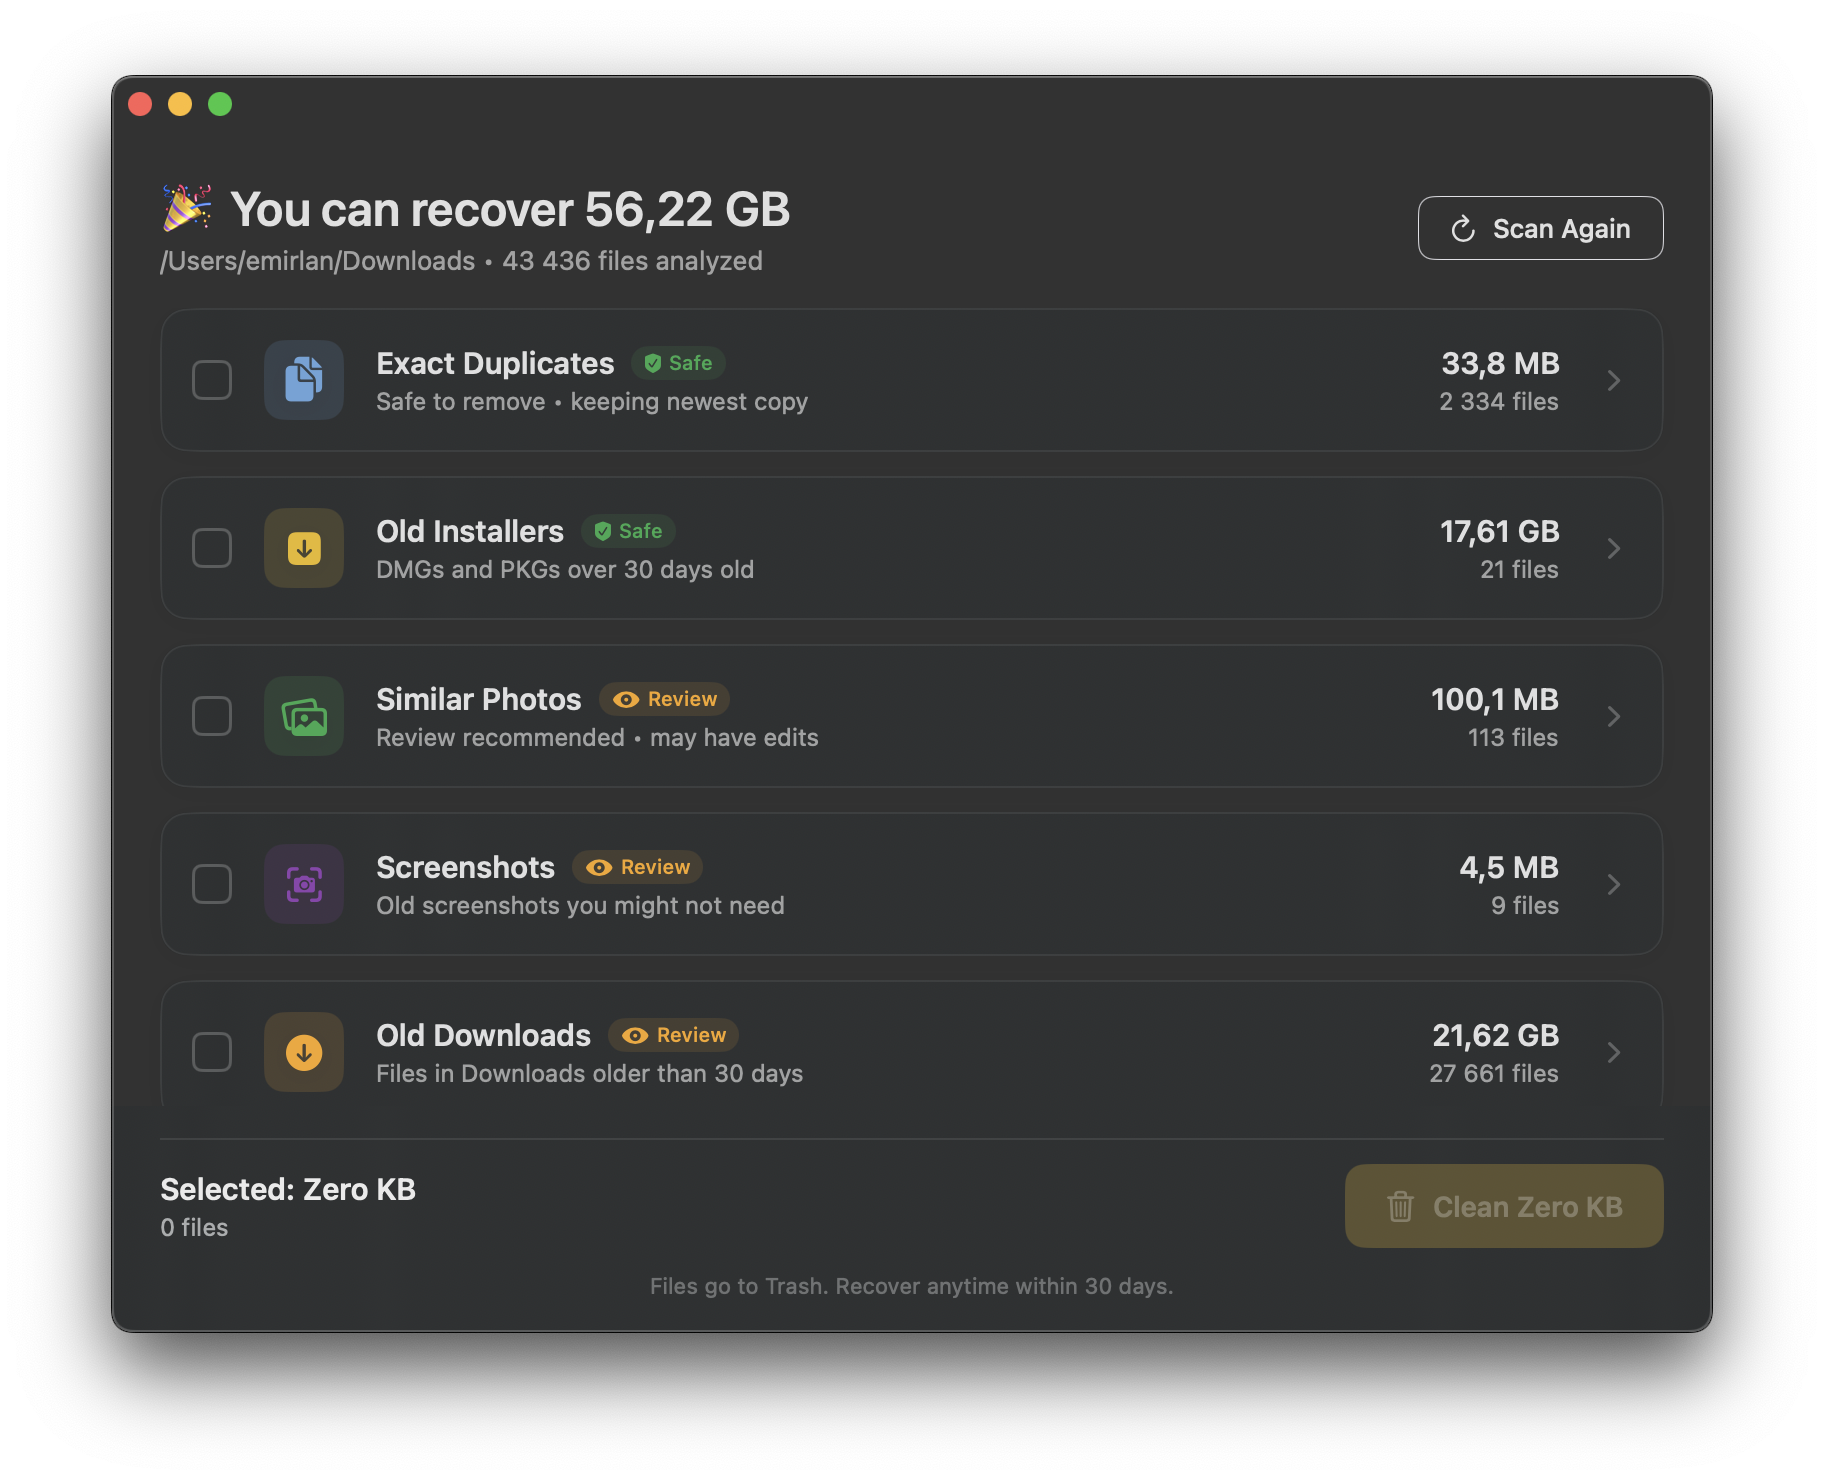
Task: Enable the Old Installers checkbox
Action: (212, 548)
